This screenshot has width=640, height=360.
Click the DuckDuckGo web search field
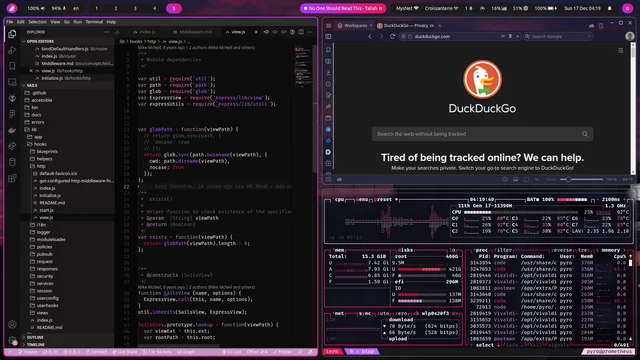[x=482, y=134]
